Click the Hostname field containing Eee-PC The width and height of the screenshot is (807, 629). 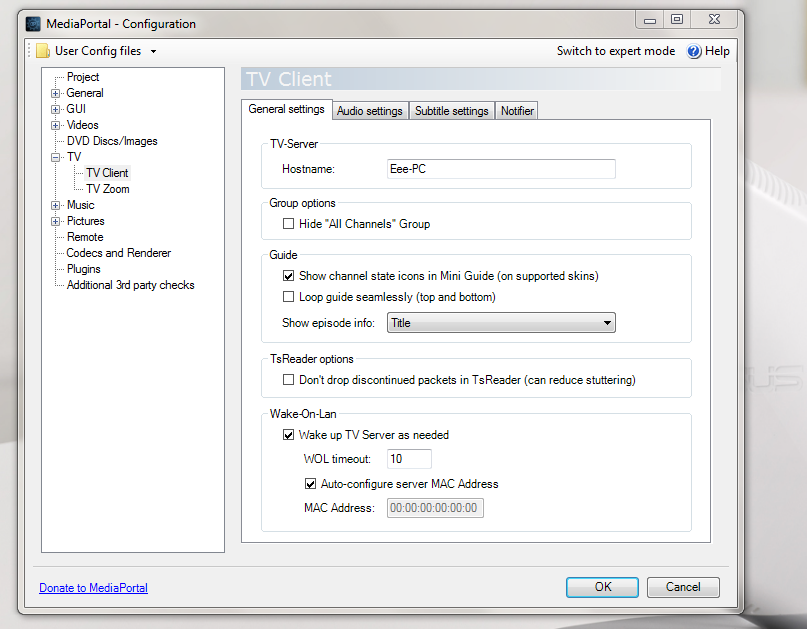501,169
